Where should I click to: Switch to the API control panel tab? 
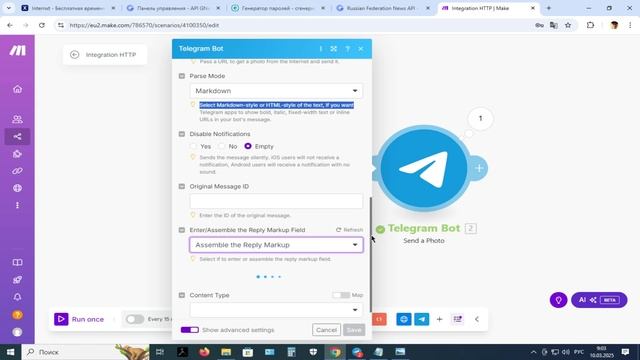[x=173, y=8]
